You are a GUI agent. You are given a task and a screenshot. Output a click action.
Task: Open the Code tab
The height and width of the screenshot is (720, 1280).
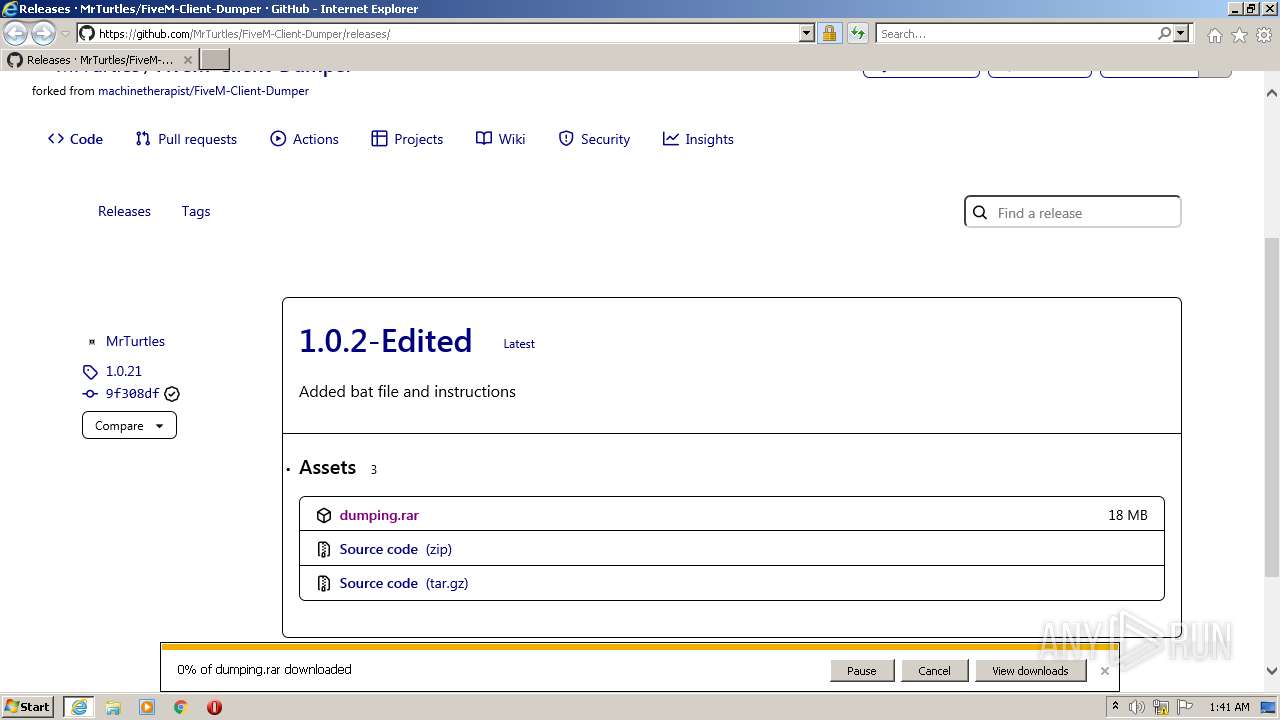pyautogui.click(x=75, y=139)
